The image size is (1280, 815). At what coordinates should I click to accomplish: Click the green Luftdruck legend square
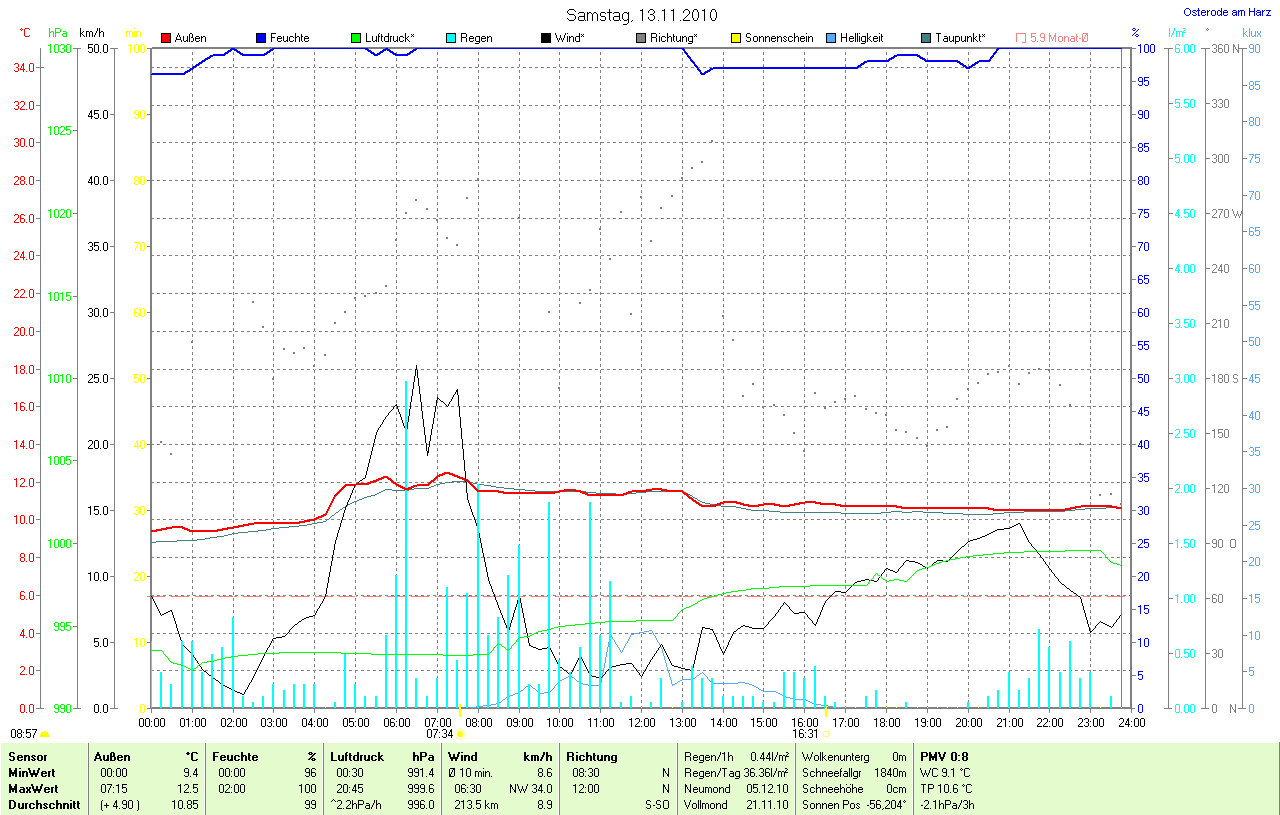click(x=356, y=38)
